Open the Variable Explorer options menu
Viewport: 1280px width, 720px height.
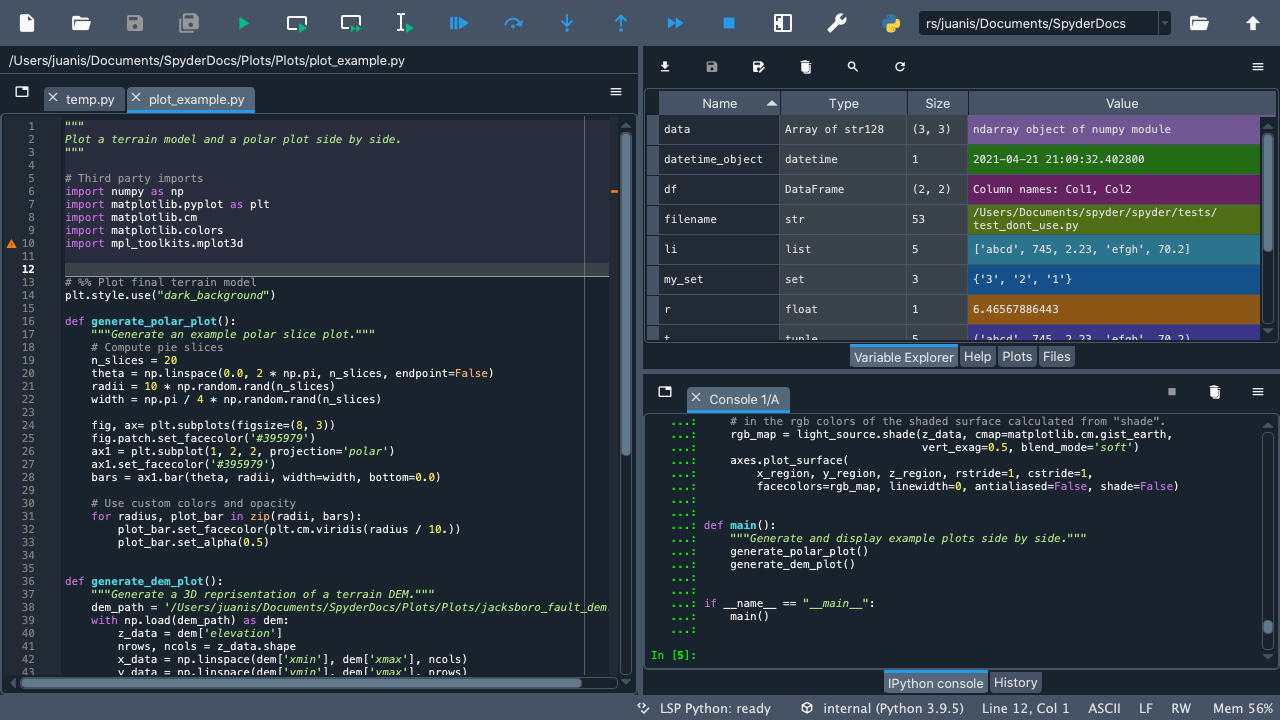pyautogui.click(x=1258, y=67)
